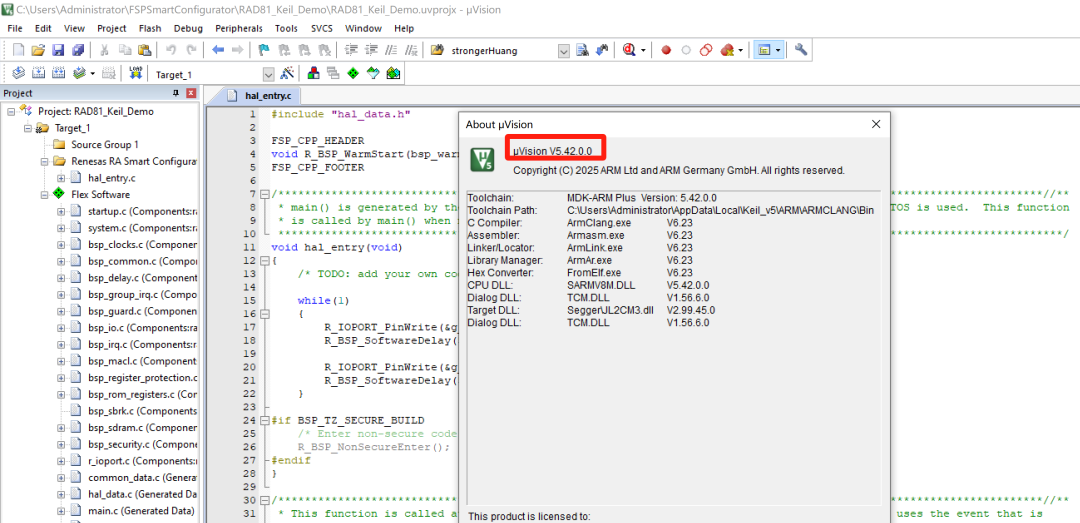Collapse the Project: RAD81_Keil_Demo node
Image resolution: width=1080 pixels, height=523 pixels.
pos(11,111)
